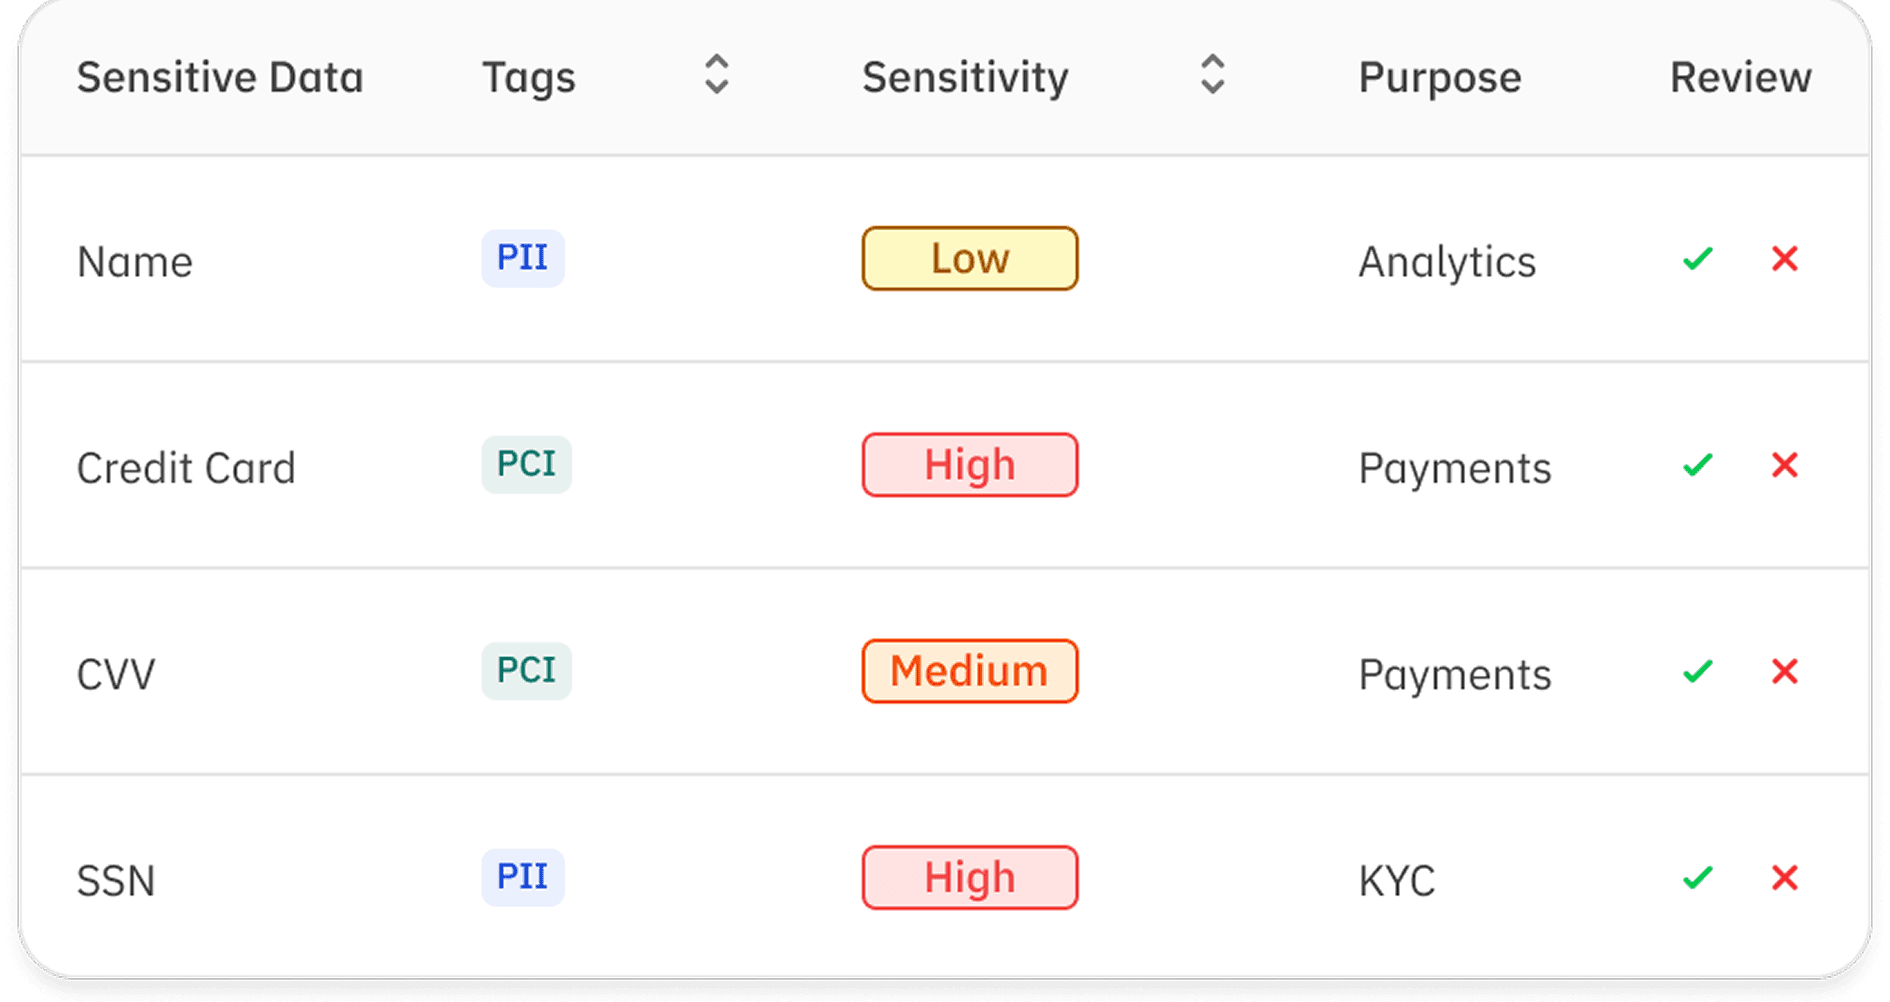Sort by the Sensitivity column arrows
Viewport: 1890px width, 1002px height.
coord(1212,75)
